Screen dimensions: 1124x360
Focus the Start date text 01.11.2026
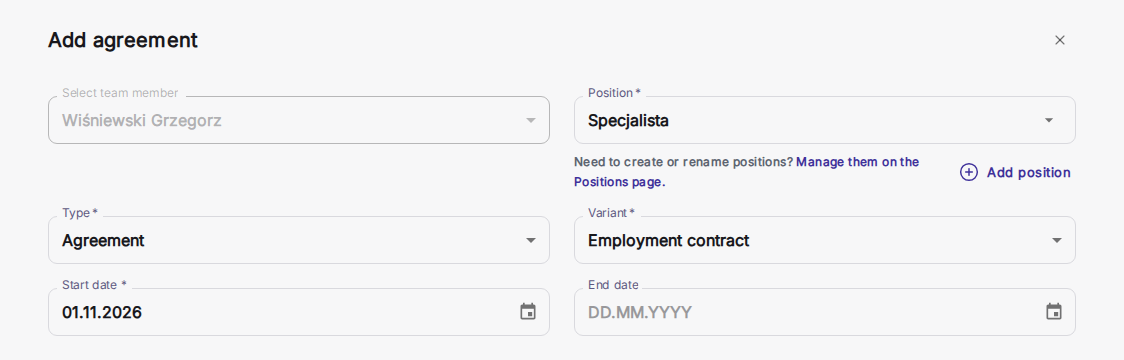pyautogui.click(x=101, y=312)
